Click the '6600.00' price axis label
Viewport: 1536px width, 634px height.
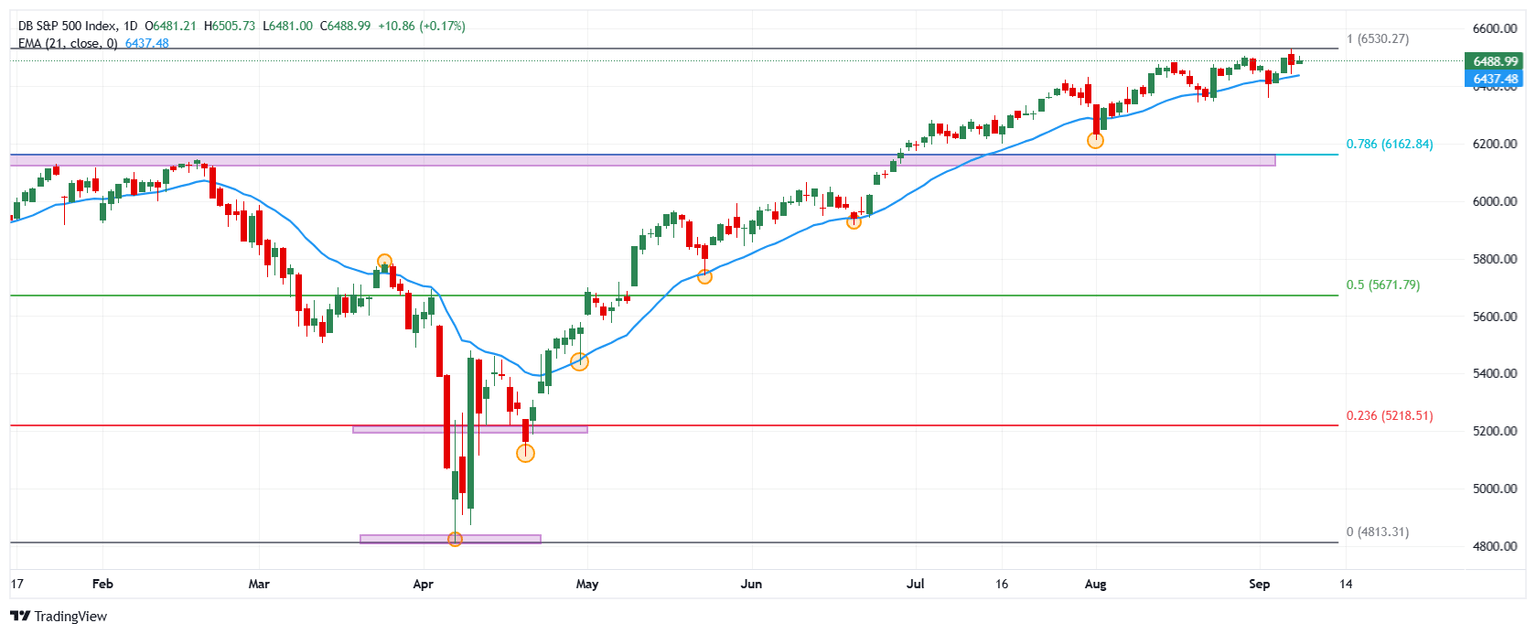[1493, 29]
